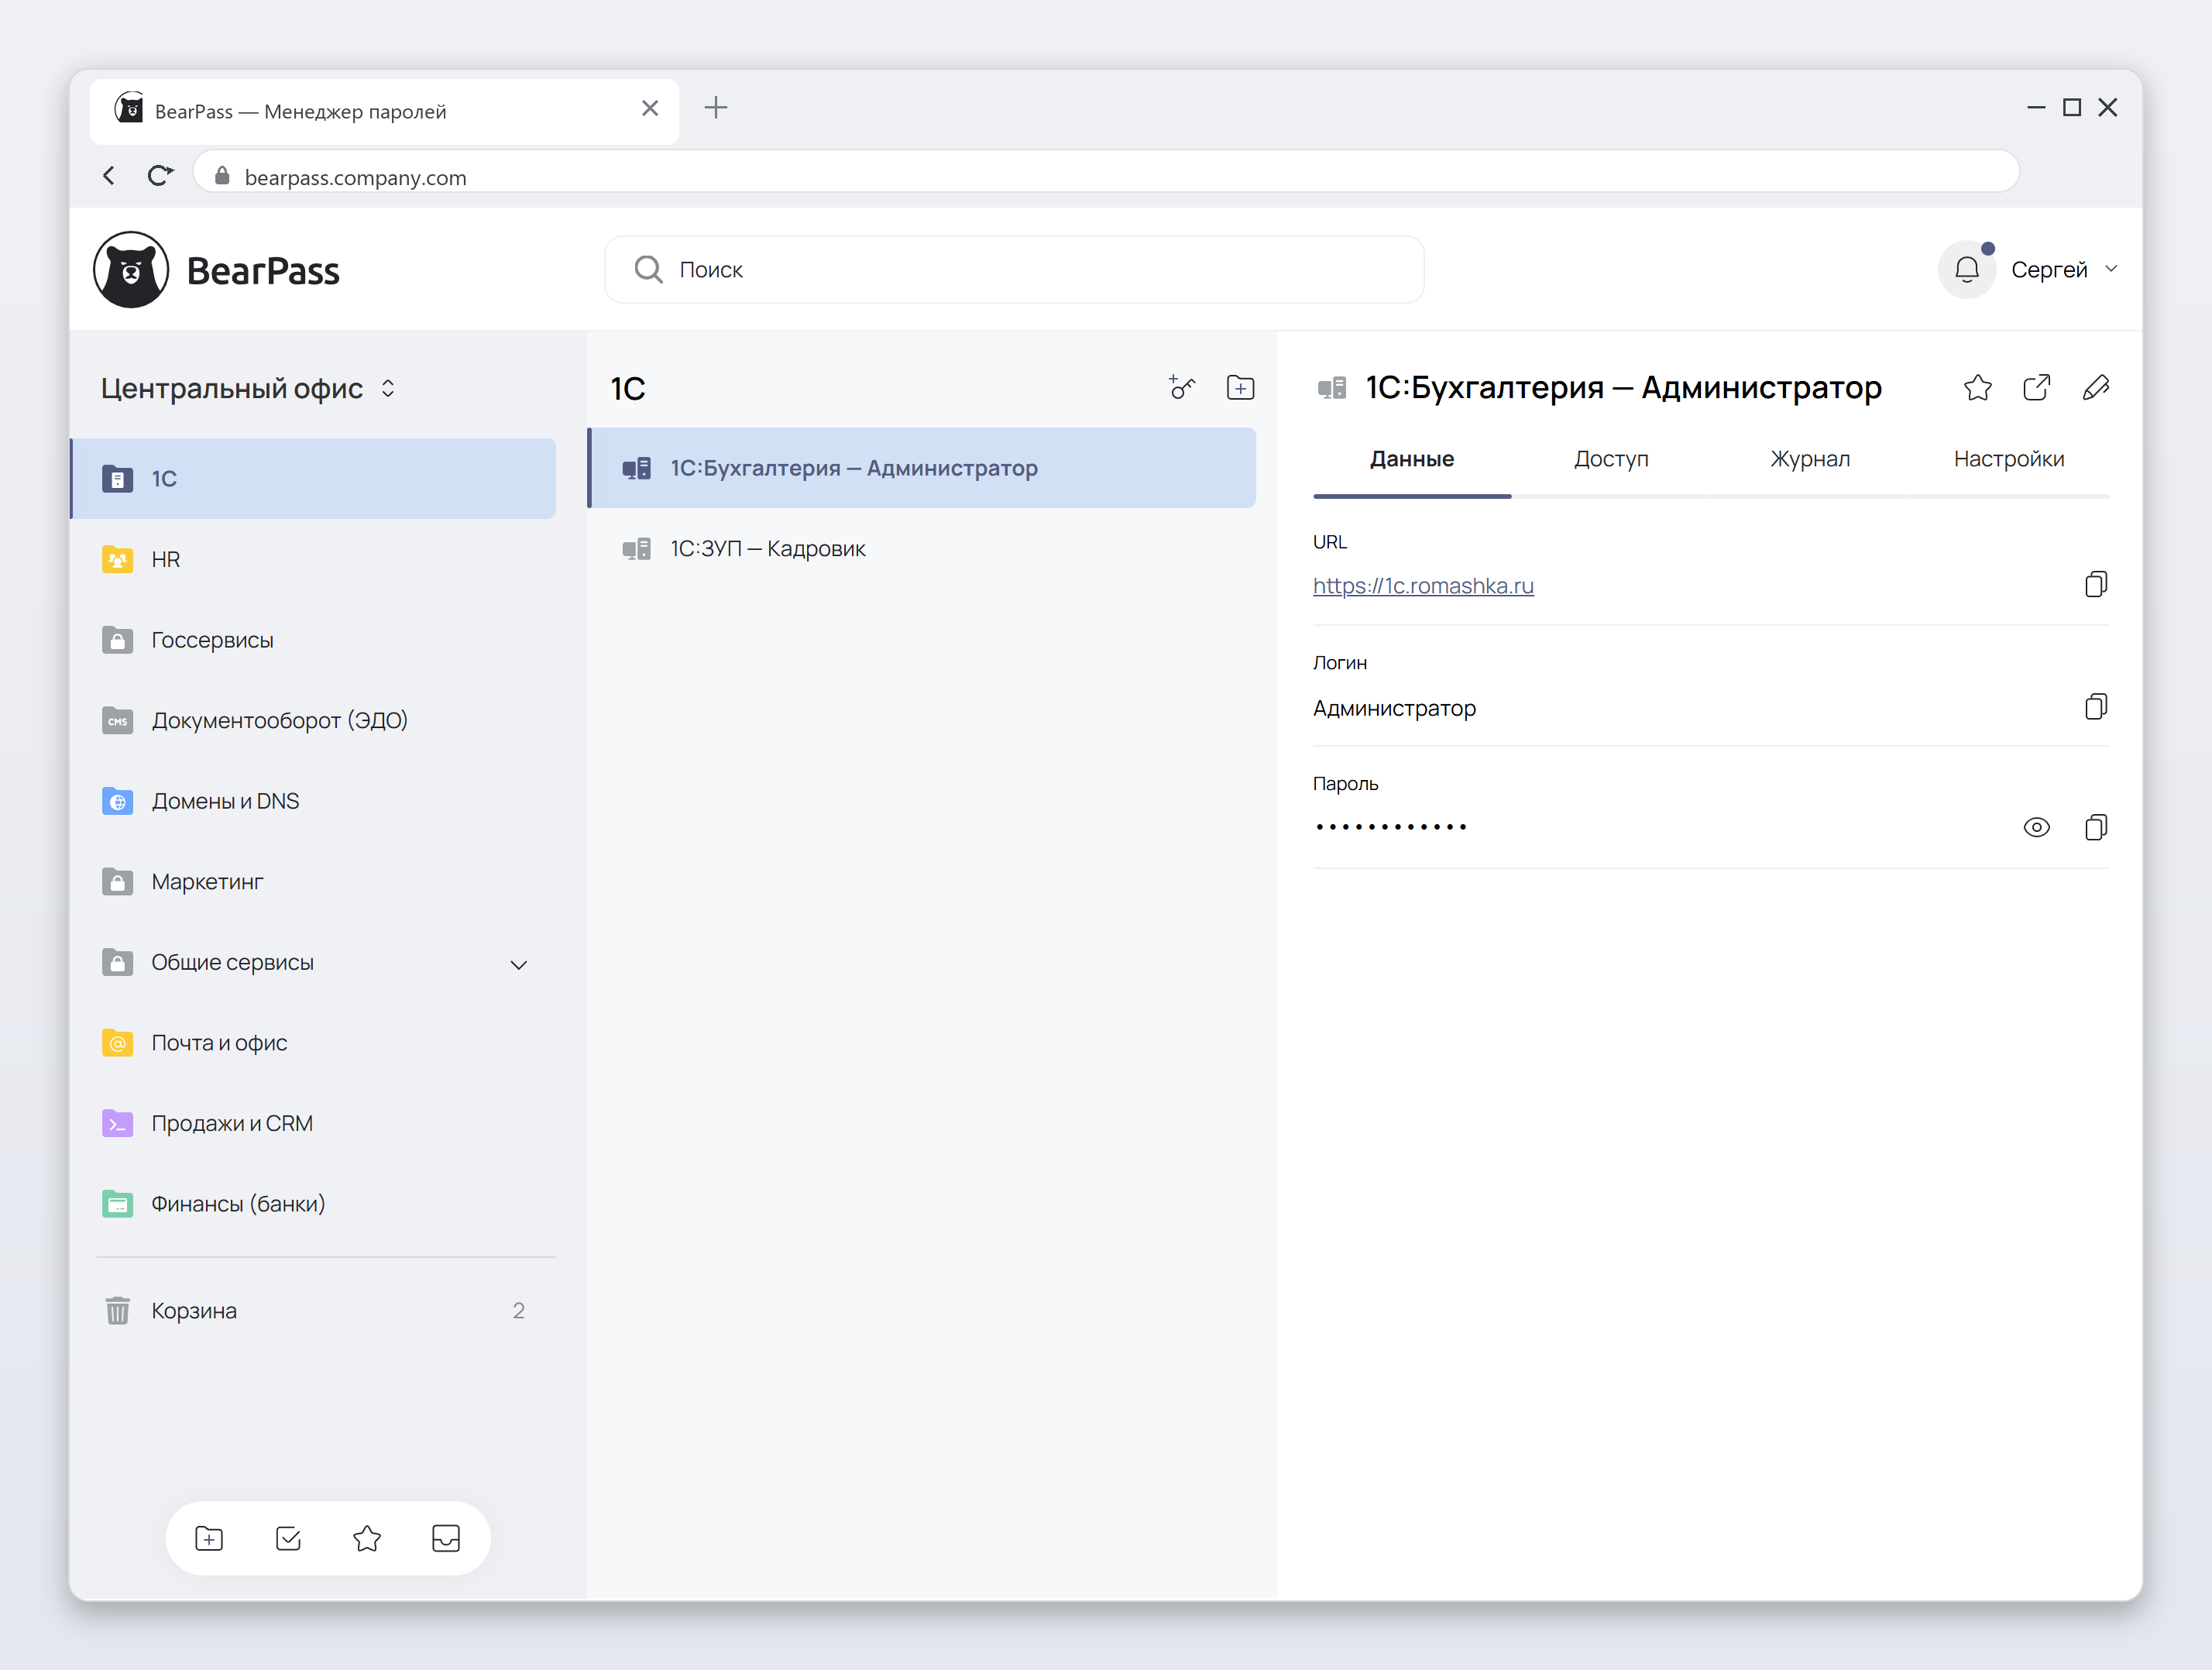Open the HR folder

coord(313,560)
